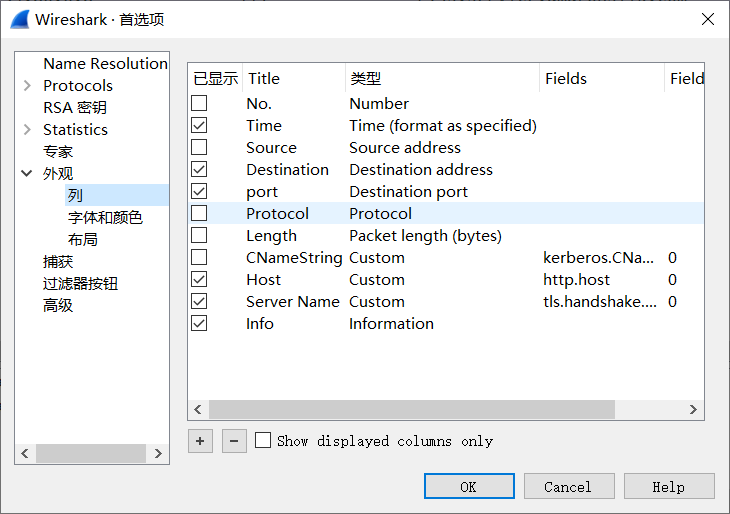
Task: Click the Wireshark shark fin logo
Action: pyautogui.click(x=20, y=20)
